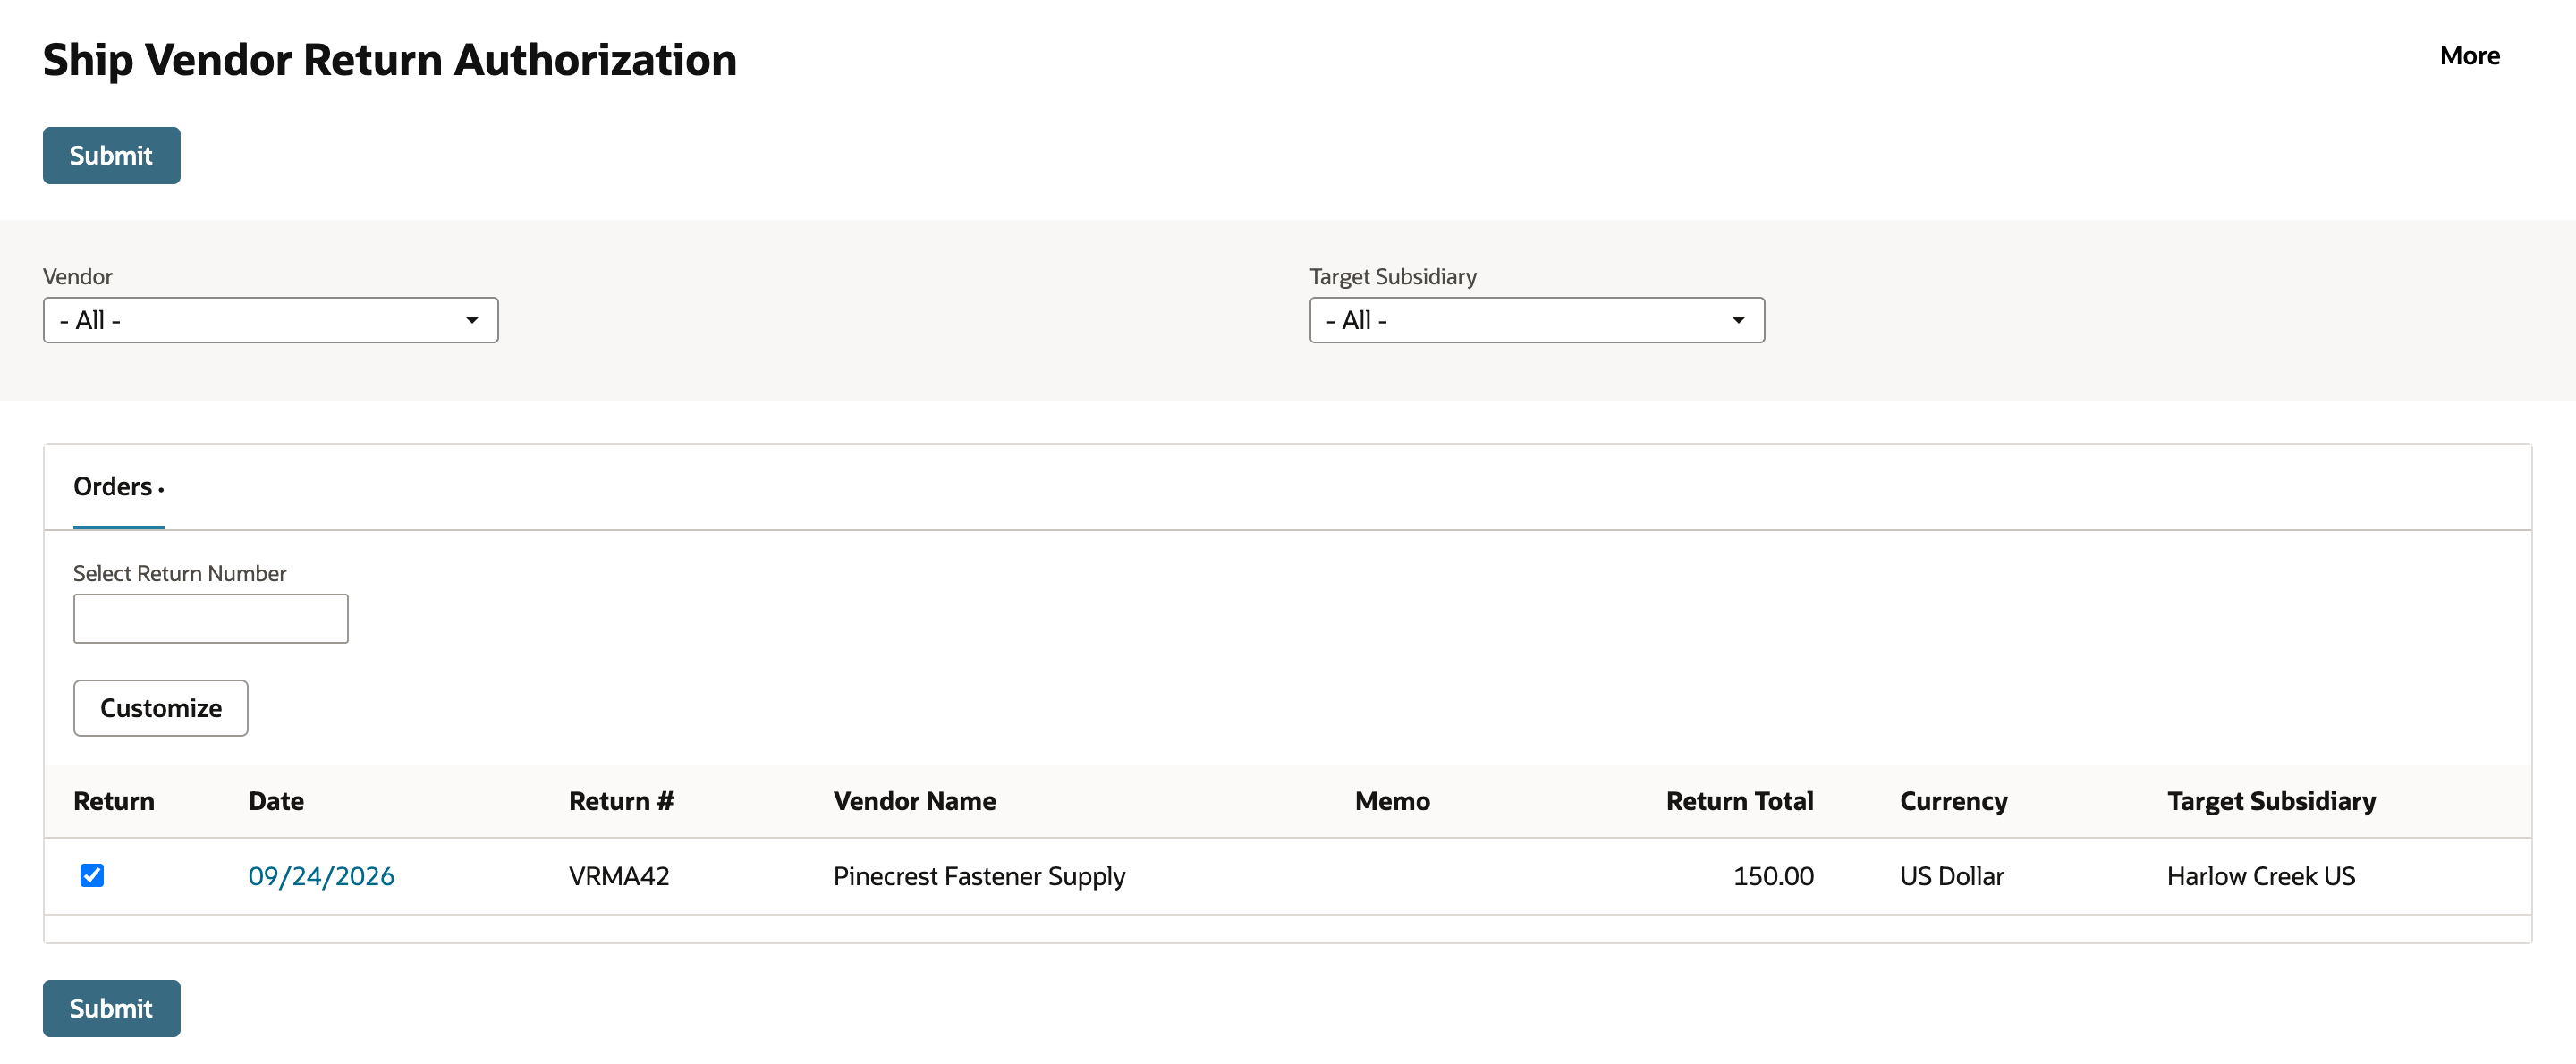This screenshot has height=1064, width=2576.
Task: Sort by the Date column header
Action: [x=276, y=801]
